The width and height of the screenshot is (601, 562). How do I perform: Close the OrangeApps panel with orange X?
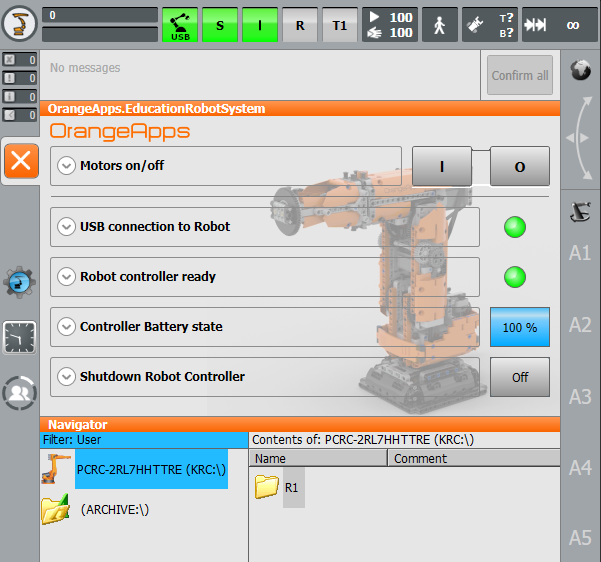(x=21, y=161)
